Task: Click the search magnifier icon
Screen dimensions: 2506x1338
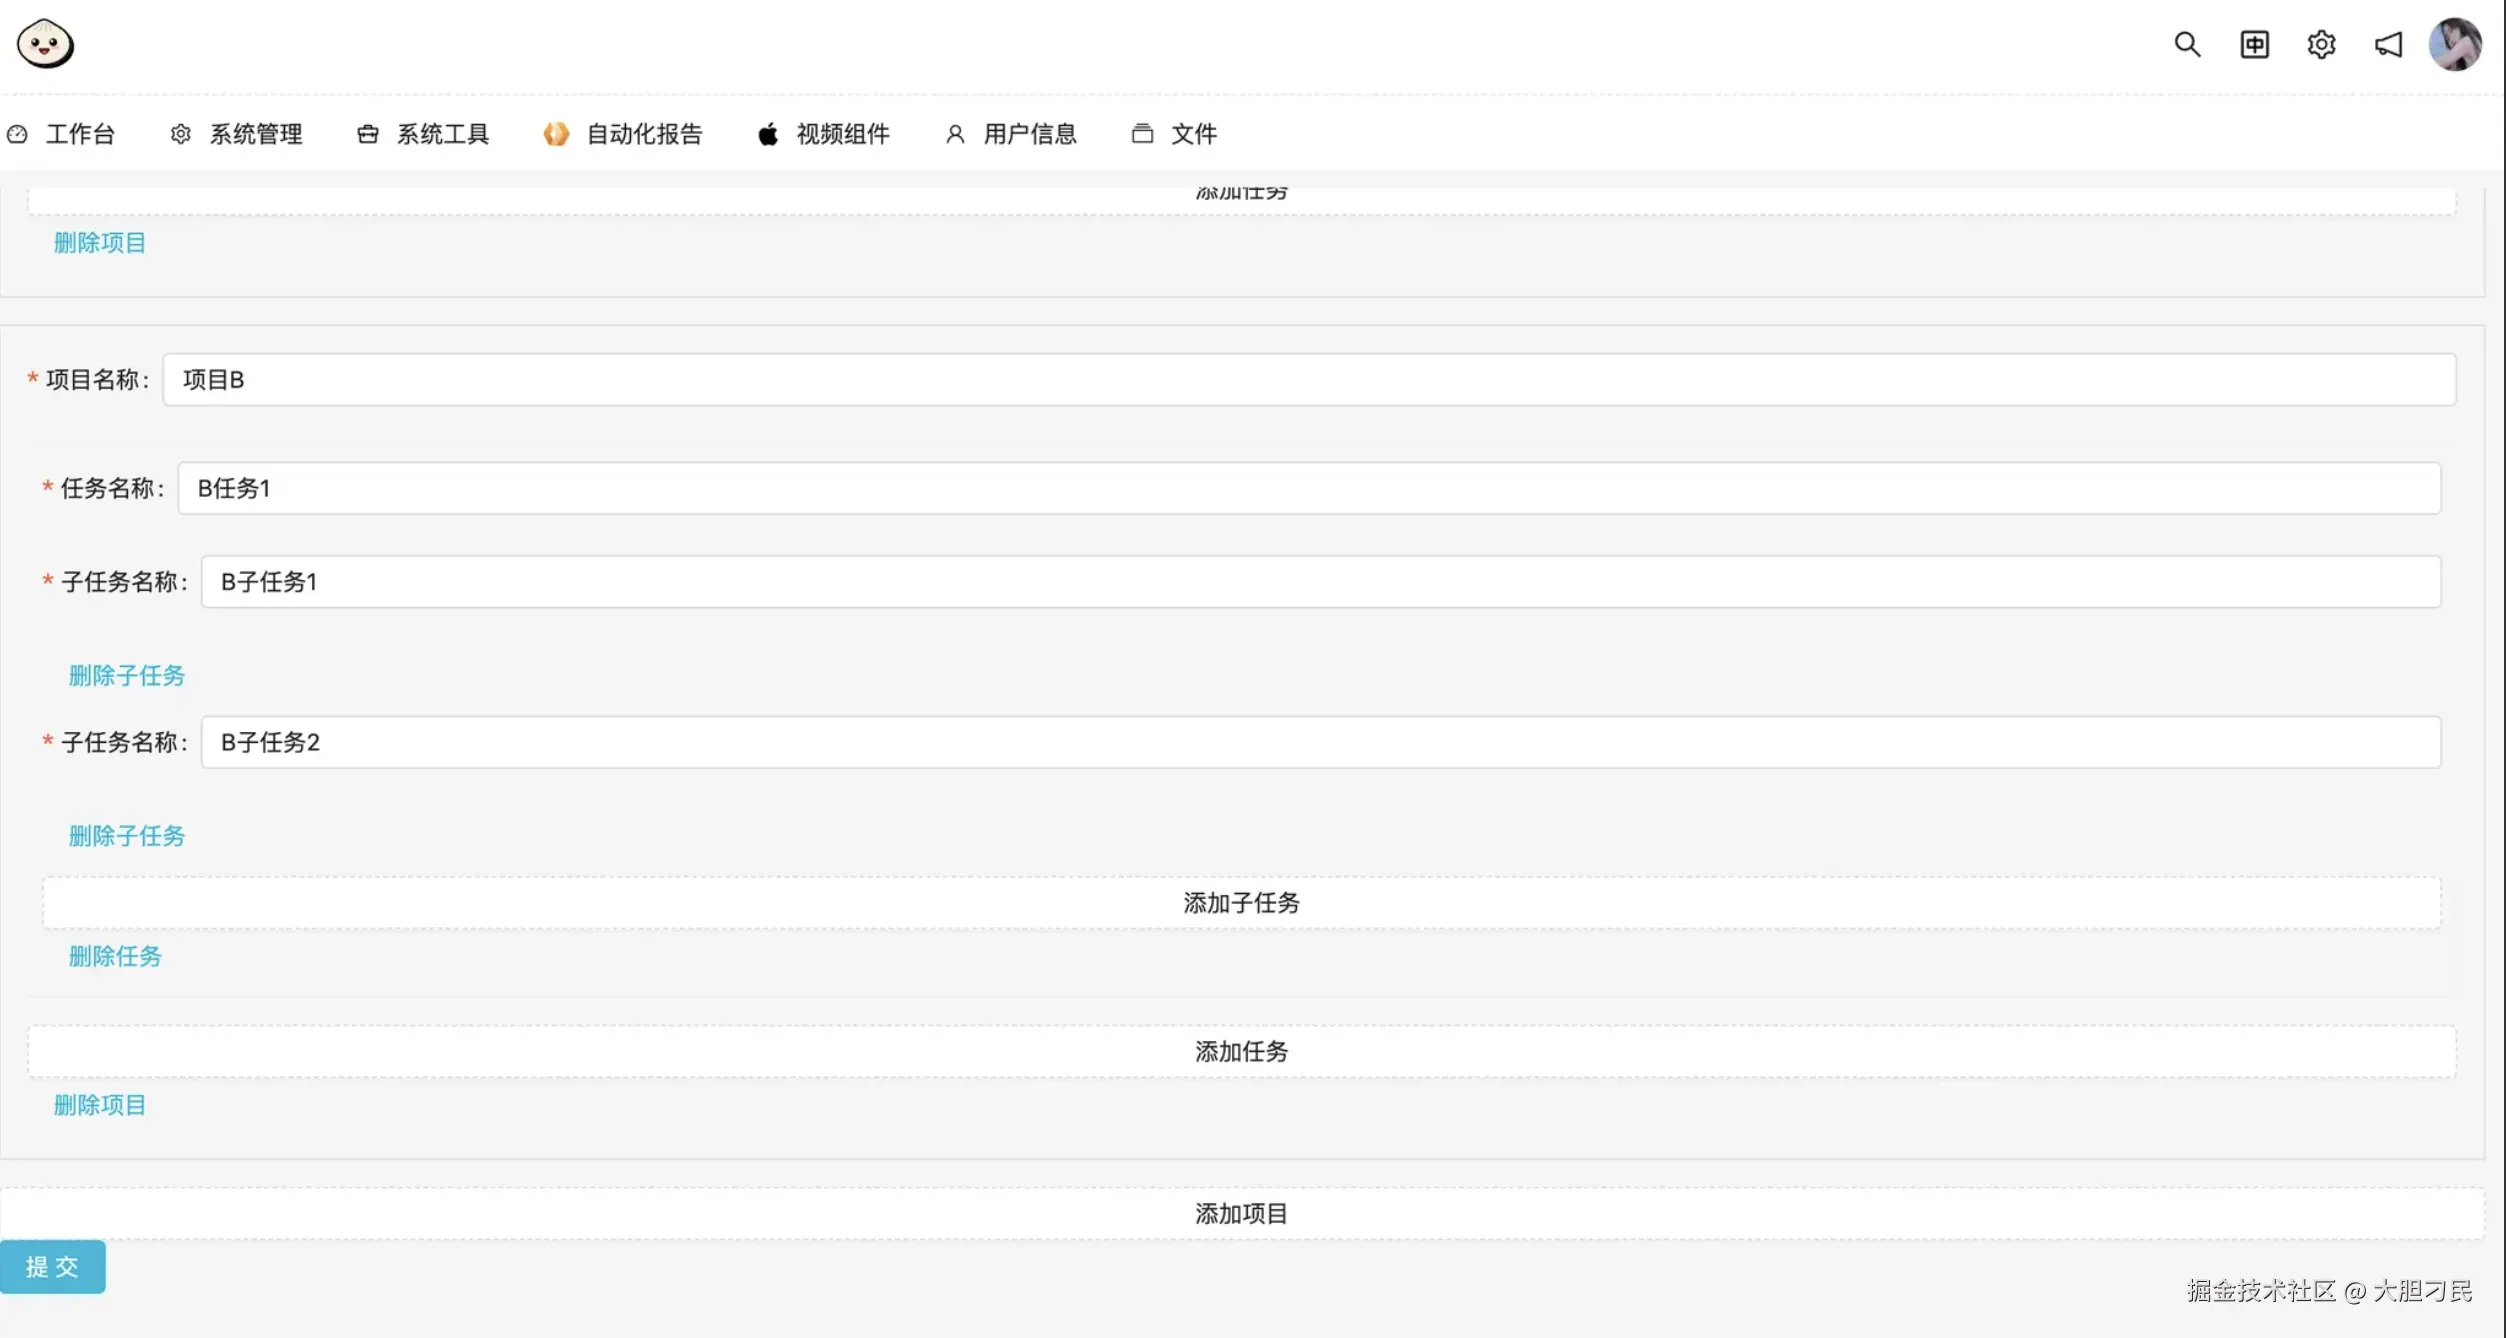Action: 2187,45
